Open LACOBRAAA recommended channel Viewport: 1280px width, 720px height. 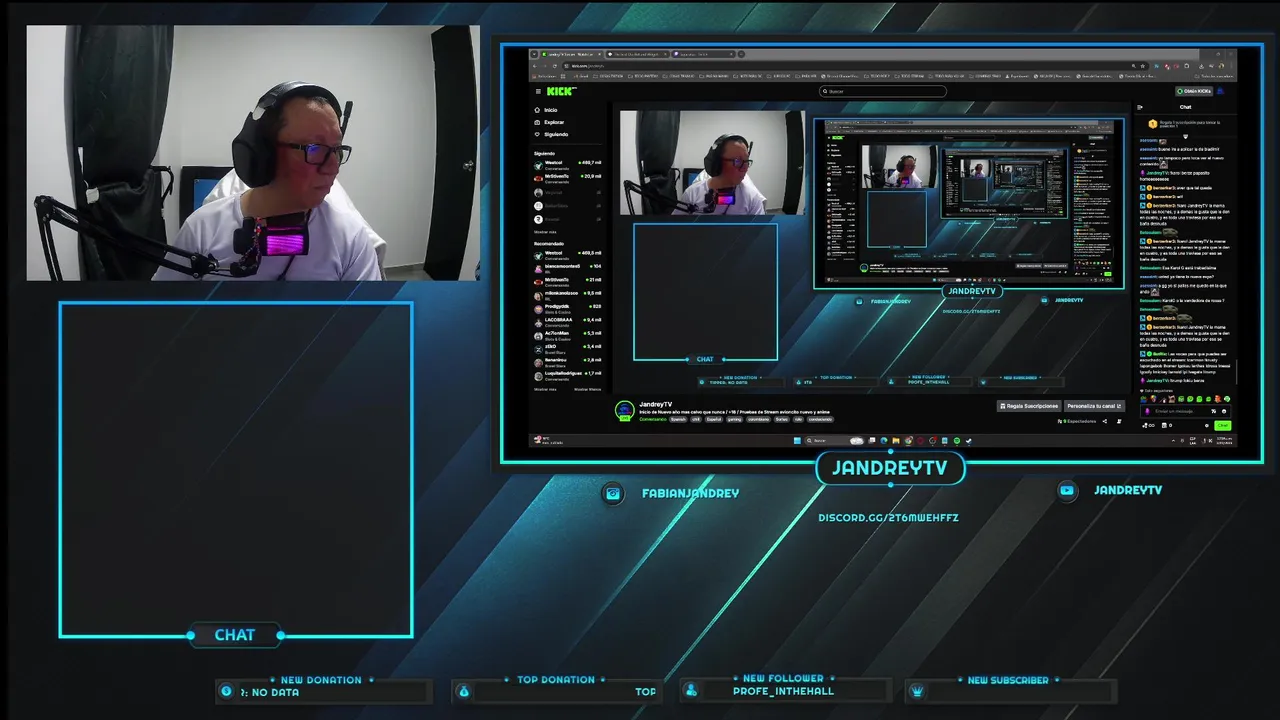(568, 322)
